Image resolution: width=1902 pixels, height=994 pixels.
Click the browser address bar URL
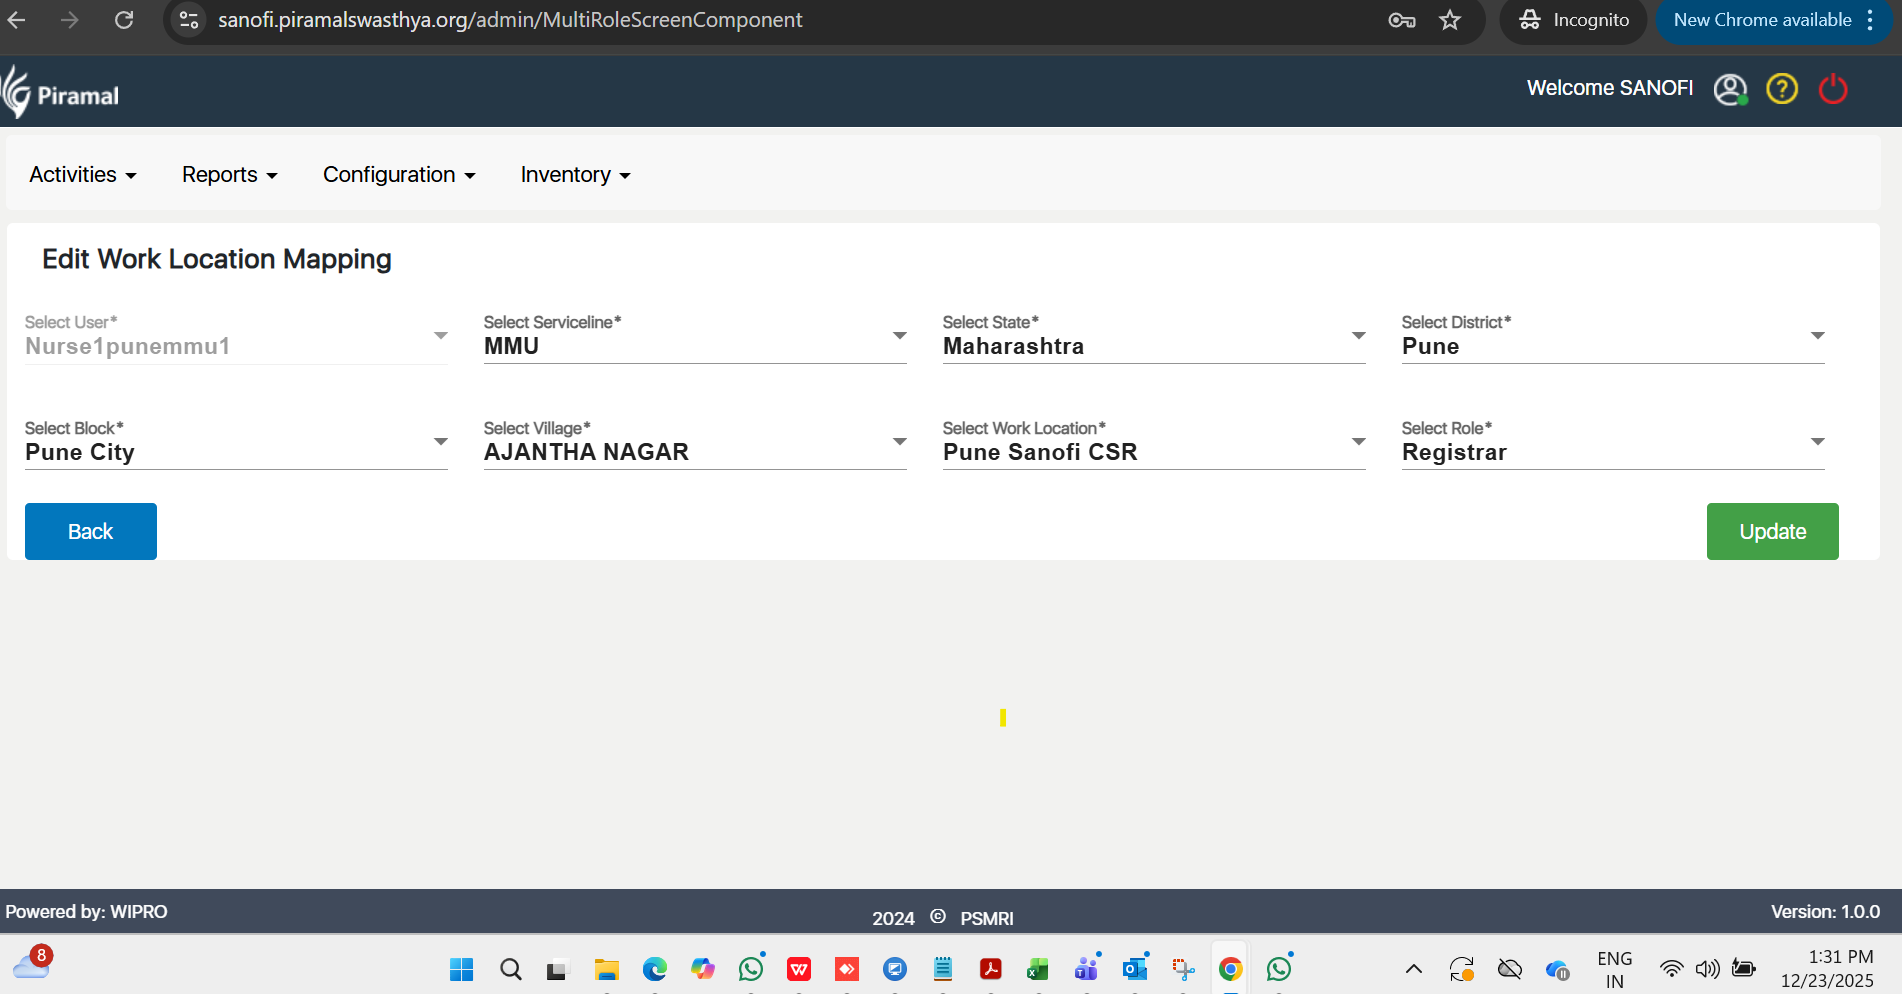[x=510, y=20]
